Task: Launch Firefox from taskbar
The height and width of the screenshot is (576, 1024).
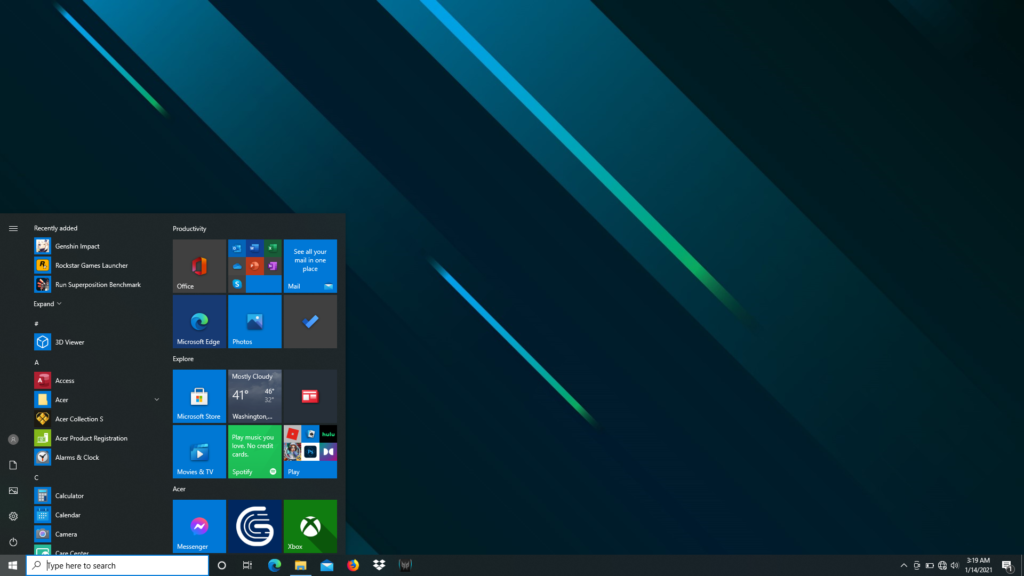Action: (x=353, y=566)
